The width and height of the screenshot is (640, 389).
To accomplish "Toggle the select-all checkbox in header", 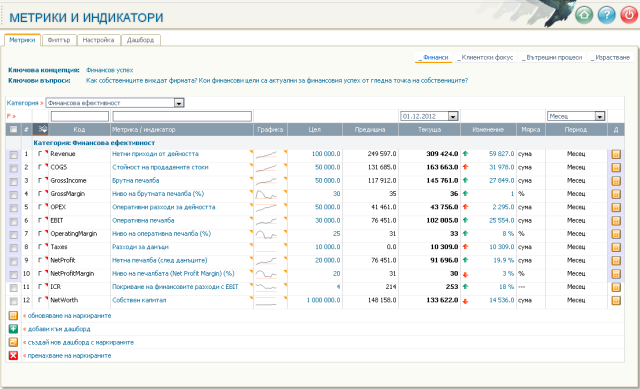I will click(x=13, y=129).
